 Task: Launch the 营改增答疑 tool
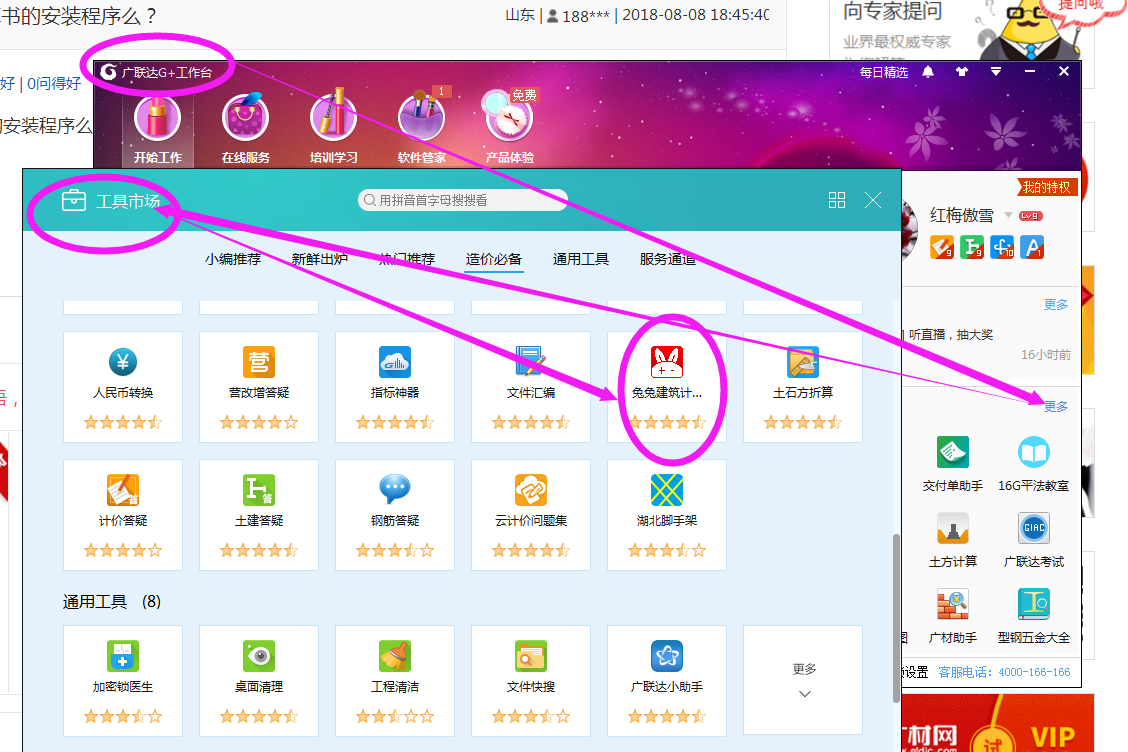click(259, 386)
